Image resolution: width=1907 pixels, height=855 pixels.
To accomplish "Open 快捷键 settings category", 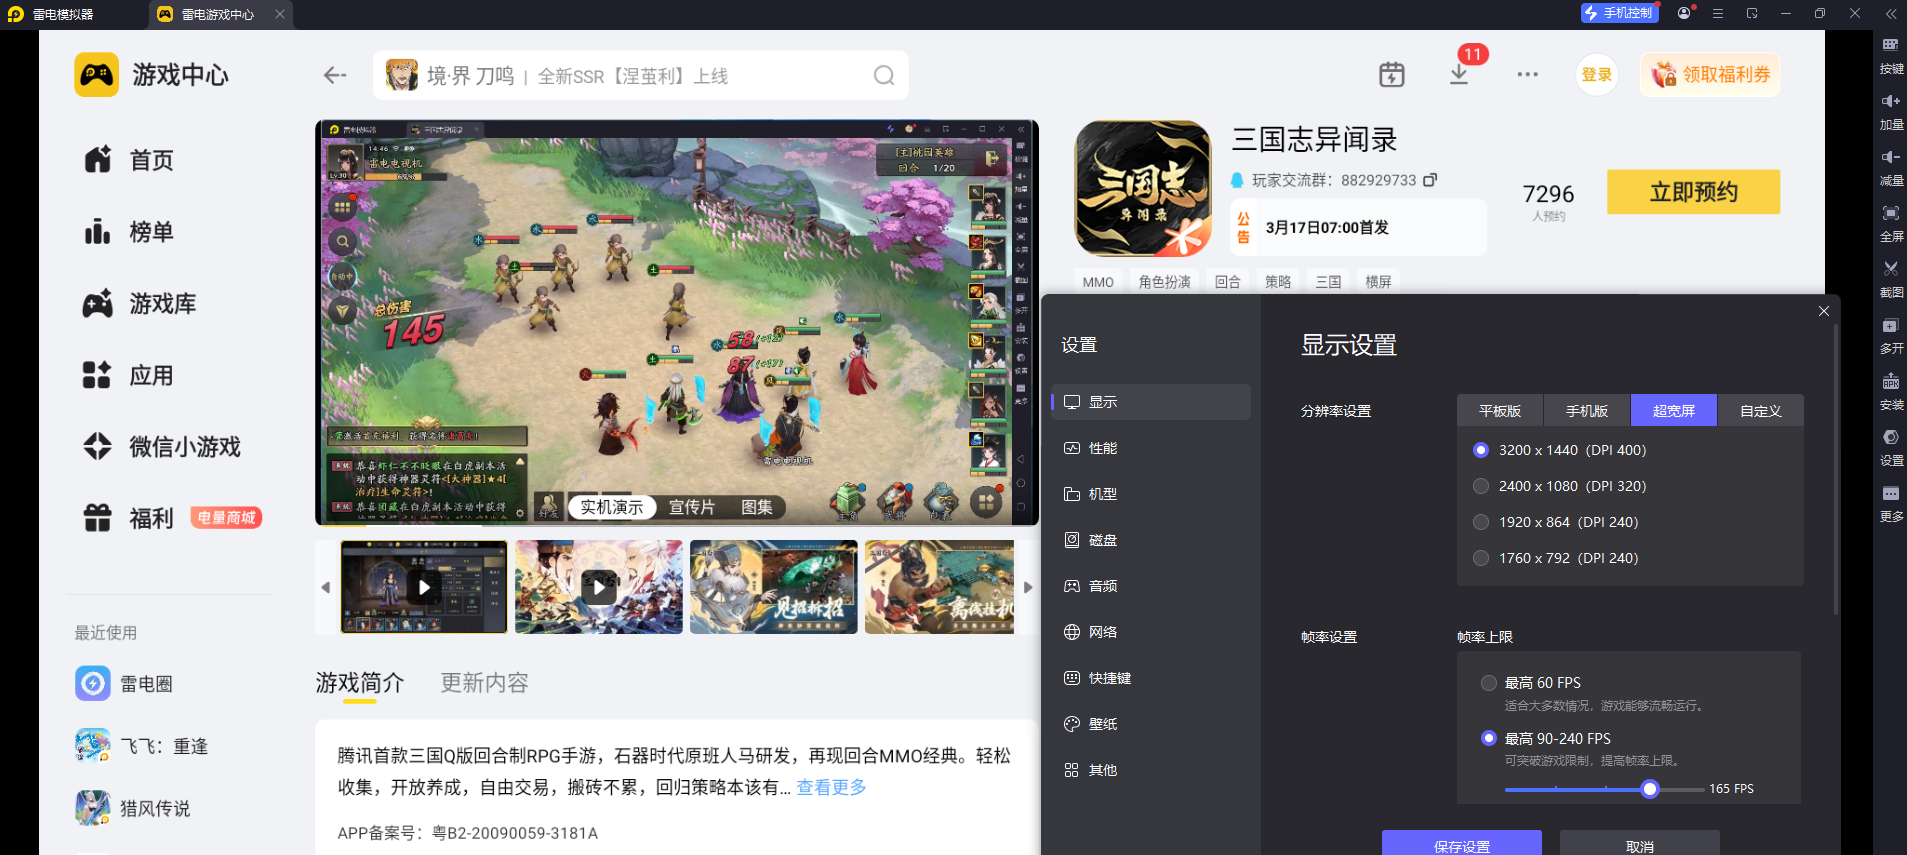I will 1151,678.
